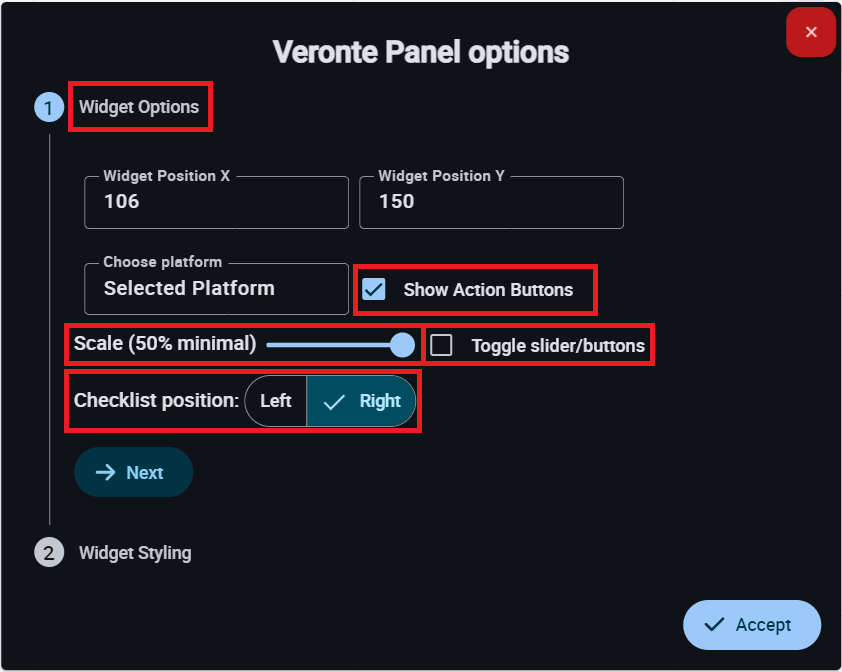The image size is (842, 672).
Task: Enable the Toggle slider/buttons checkbox
Action: [x=441, y=346]
